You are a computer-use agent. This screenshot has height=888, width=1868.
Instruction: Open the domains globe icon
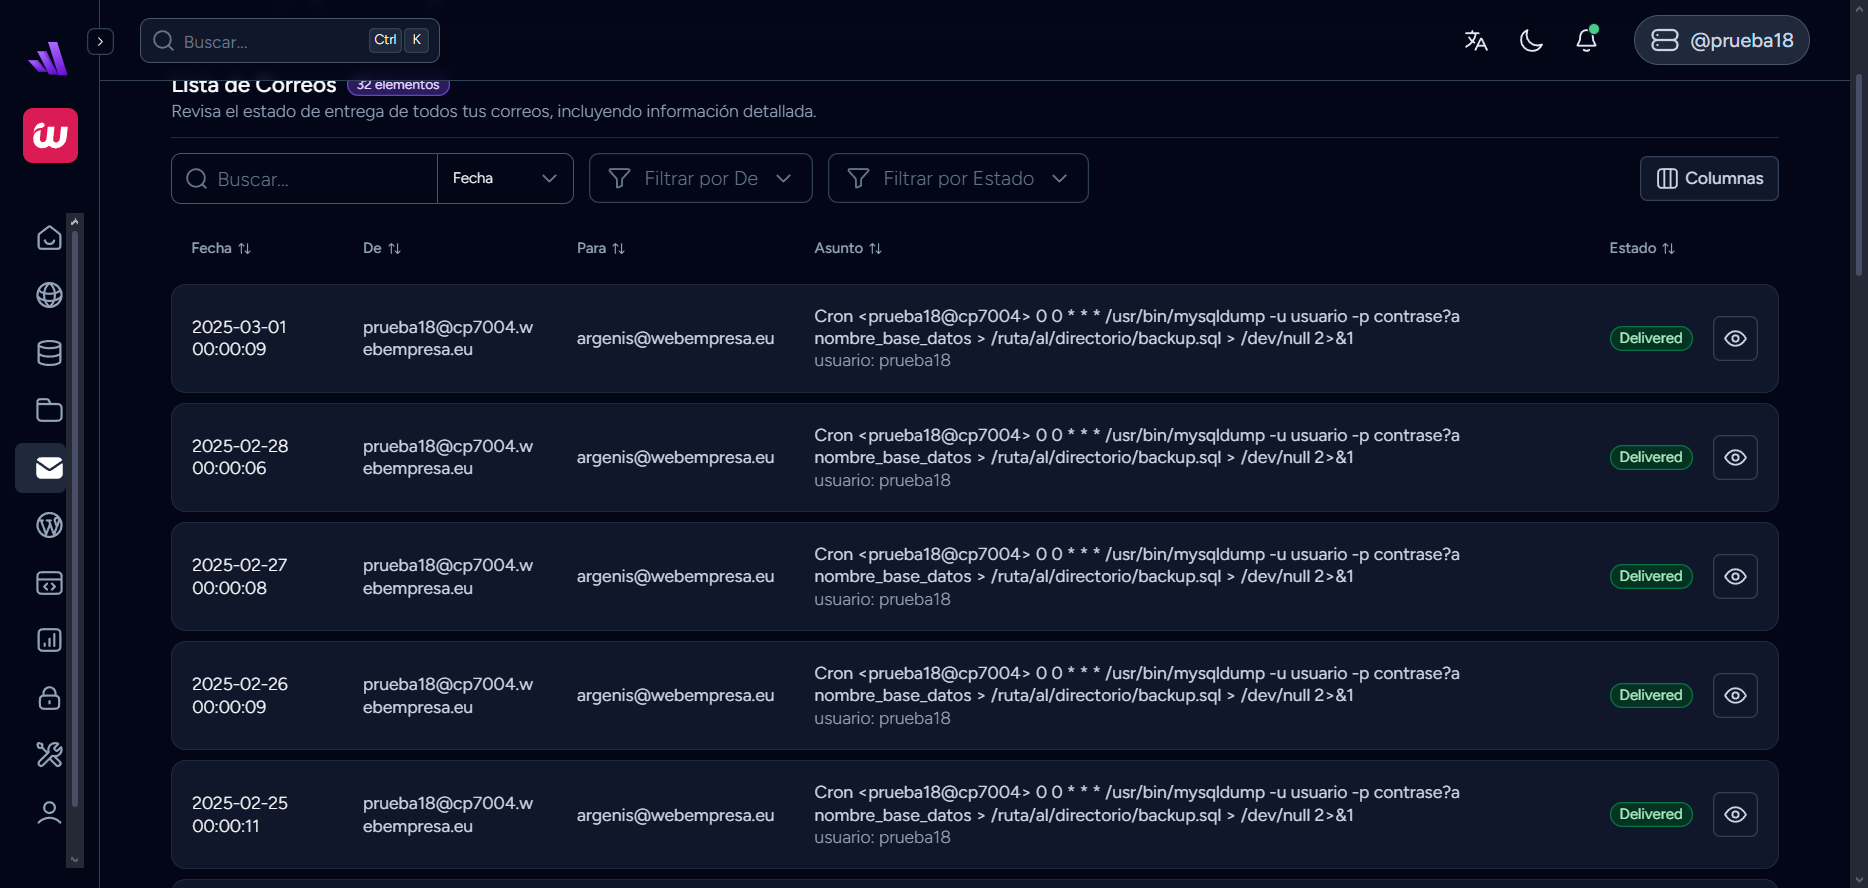(49, 295)
